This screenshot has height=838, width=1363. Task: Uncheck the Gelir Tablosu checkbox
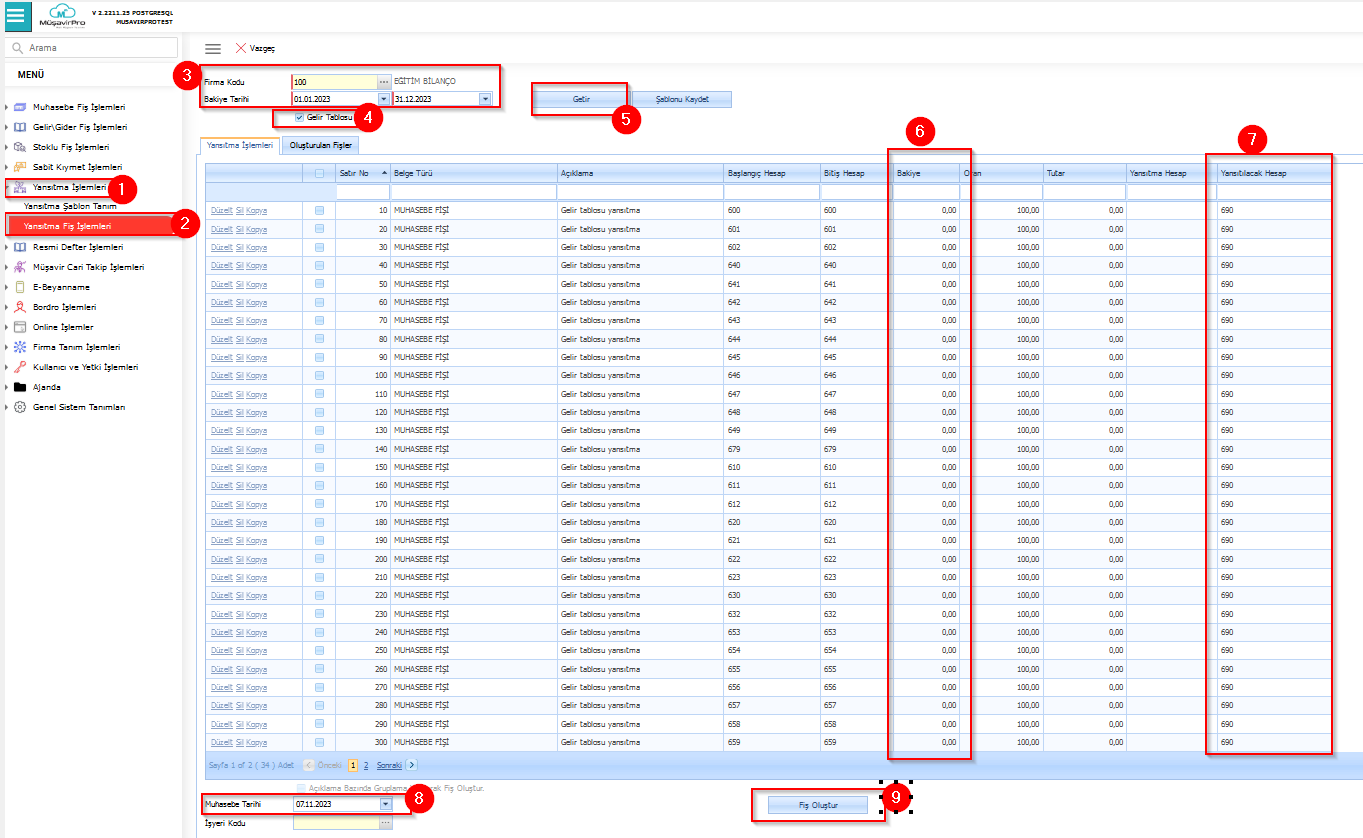pos(300,117)
